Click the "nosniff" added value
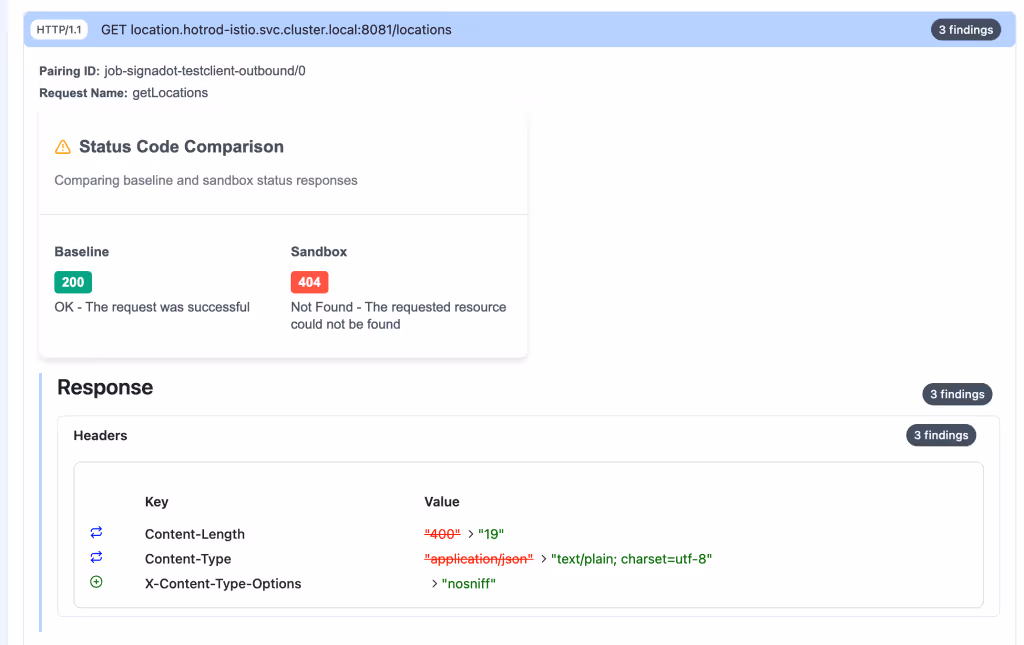This screenshot has width=1024, height=645. (x=468, y=584)
